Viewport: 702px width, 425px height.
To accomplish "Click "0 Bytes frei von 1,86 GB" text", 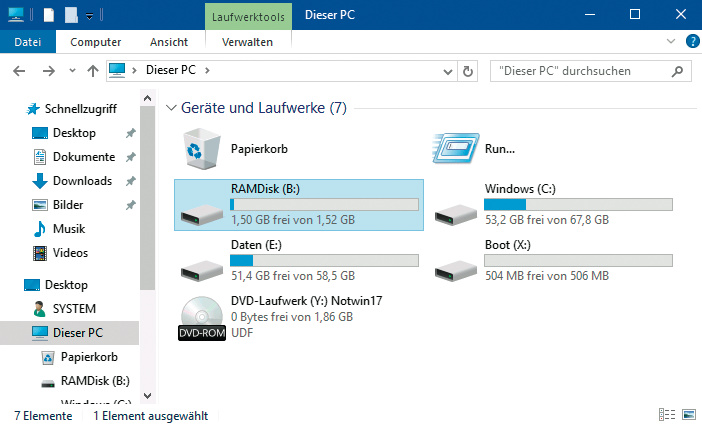I will (x=291, y=317).
